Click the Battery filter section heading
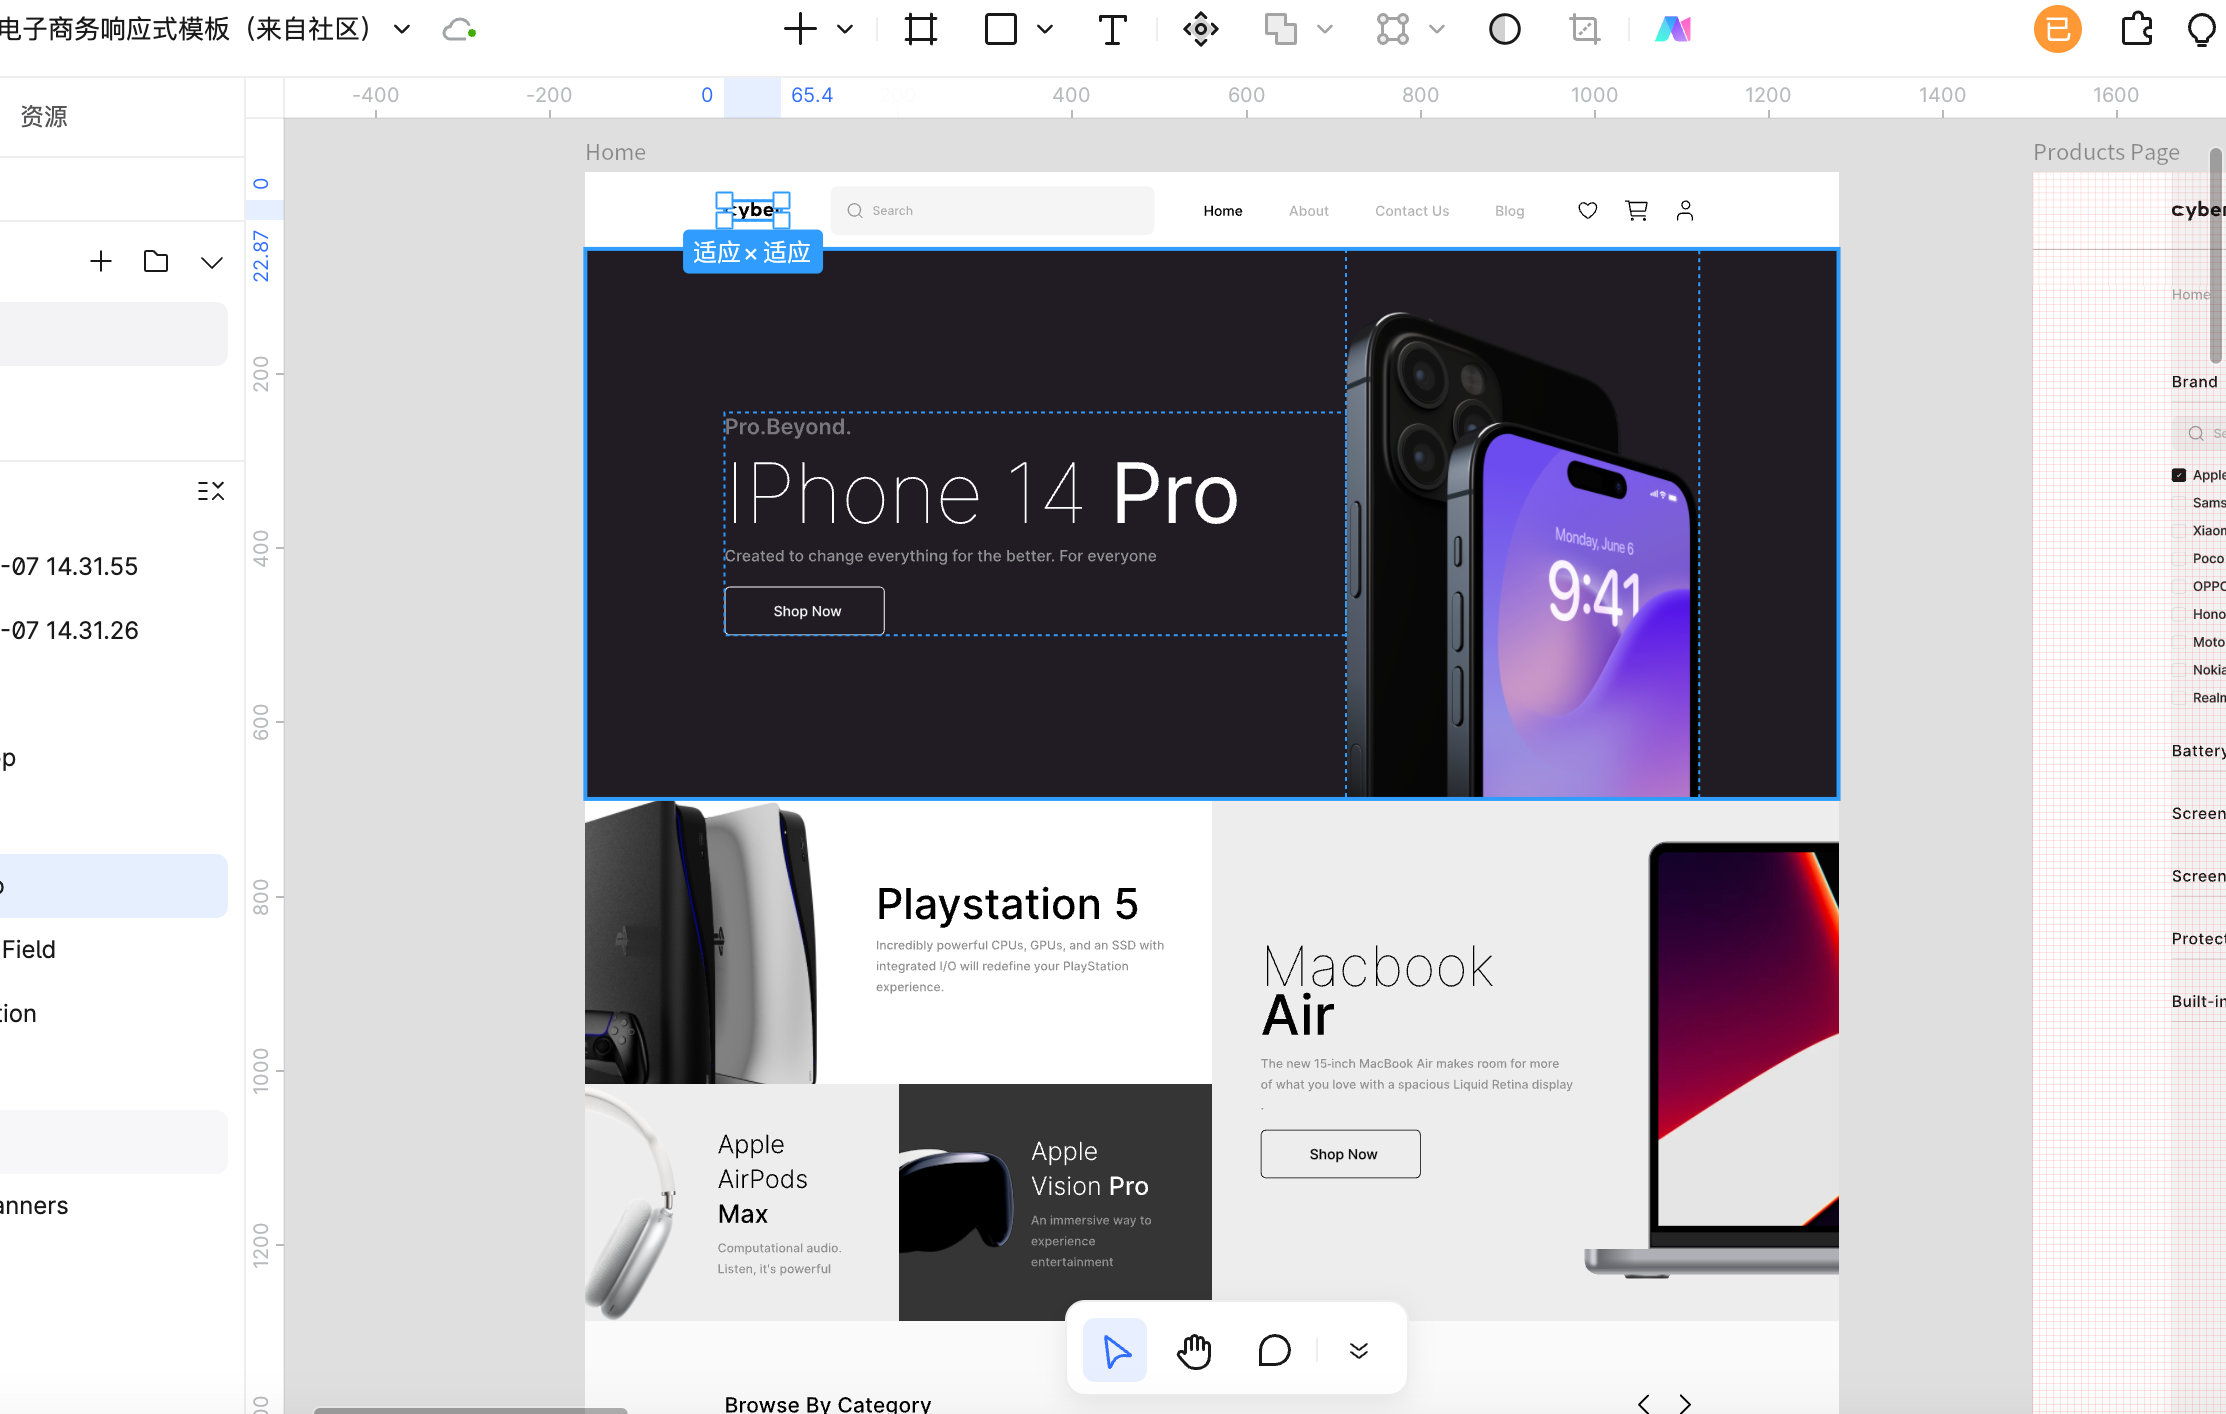The height and width of the screenshot is (1414, 2226). tap(2198, 751)
